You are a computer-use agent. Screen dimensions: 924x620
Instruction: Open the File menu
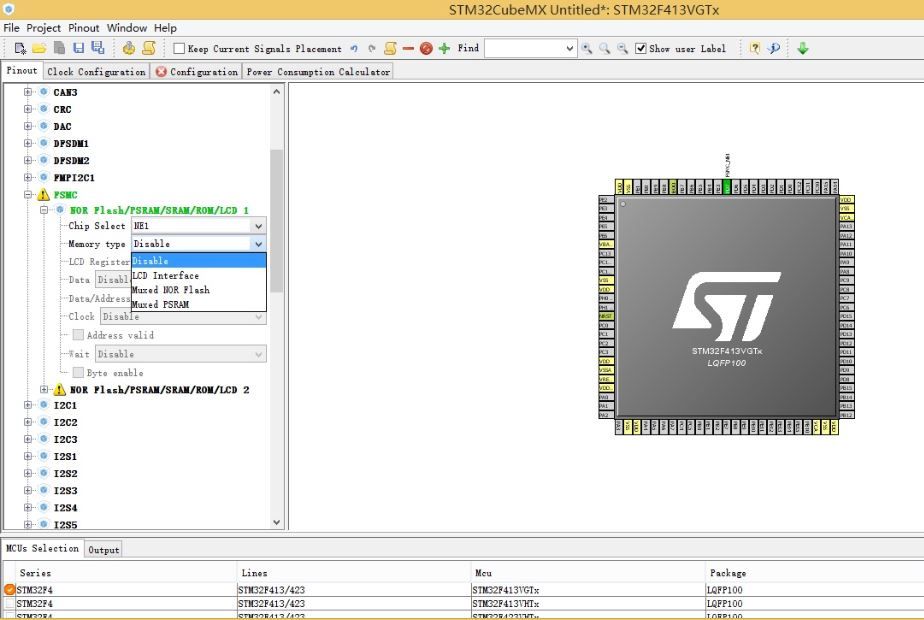pyautogui.click(x=11, y=28)
